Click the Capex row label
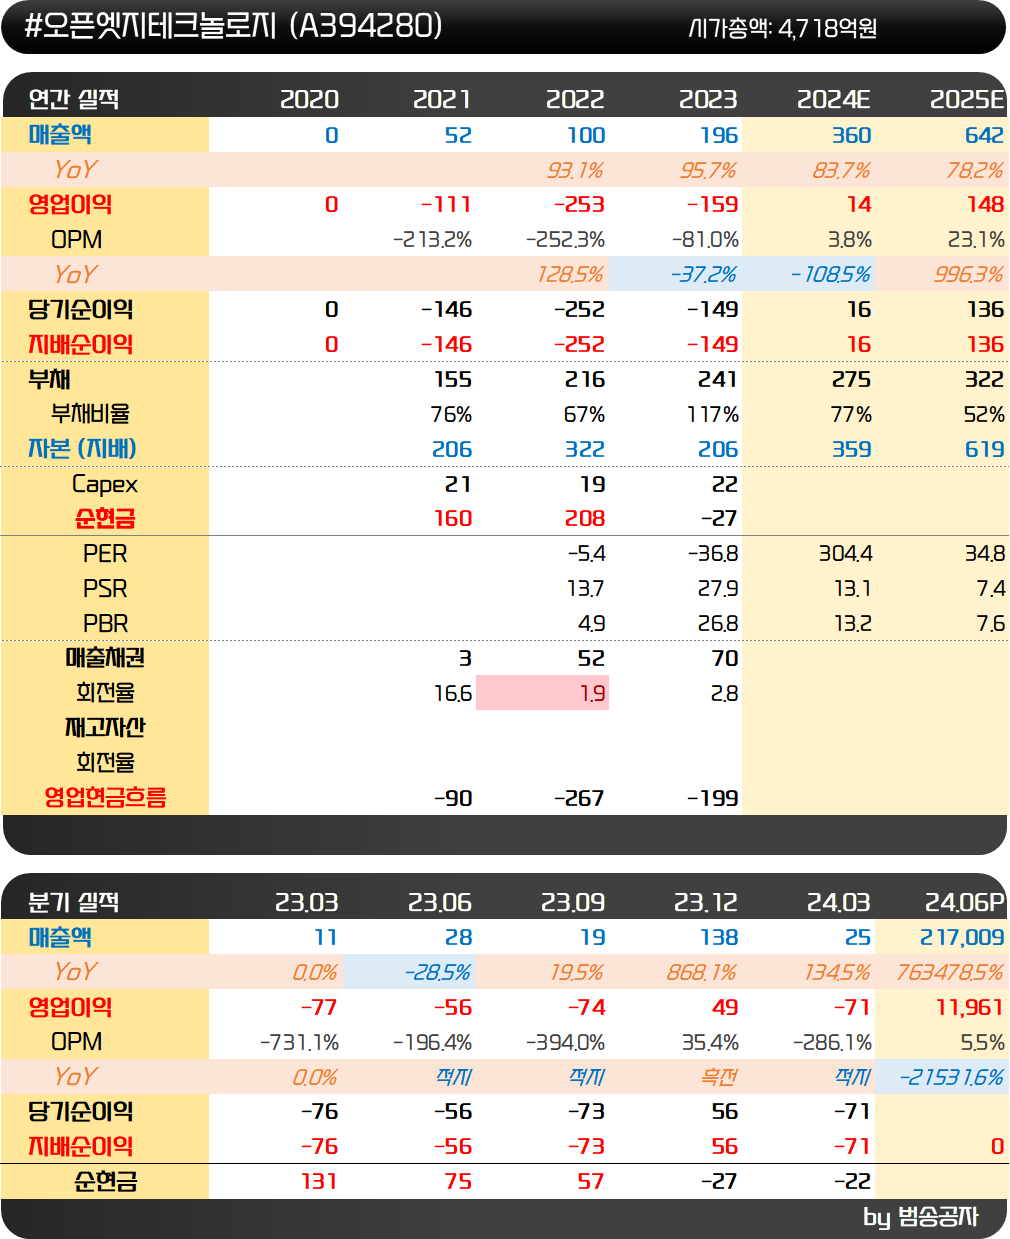The image size is (1010, 1239). click(104, 484)
